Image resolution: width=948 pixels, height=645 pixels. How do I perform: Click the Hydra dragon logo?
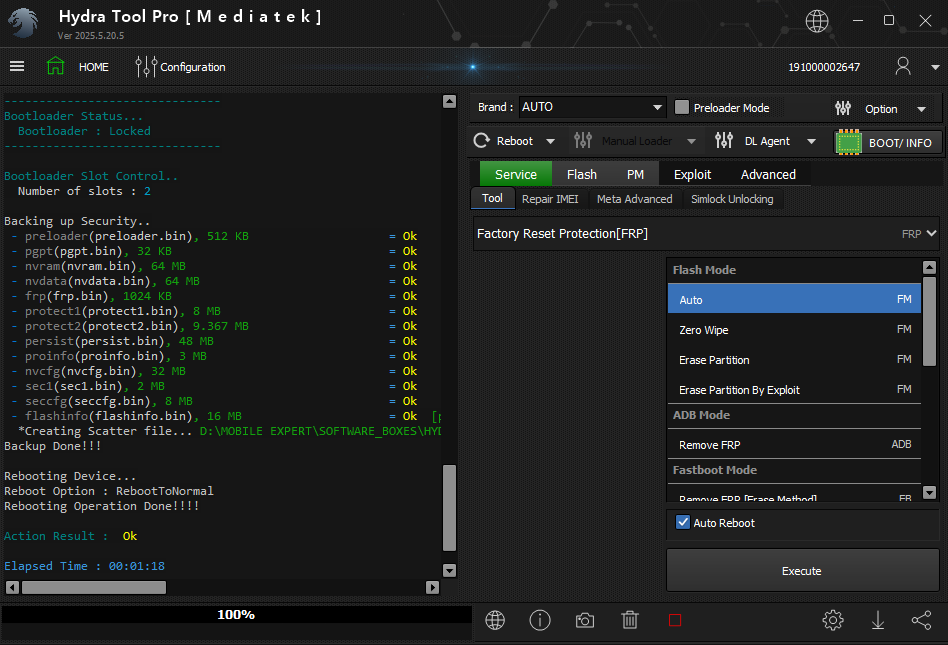[24, 23]
